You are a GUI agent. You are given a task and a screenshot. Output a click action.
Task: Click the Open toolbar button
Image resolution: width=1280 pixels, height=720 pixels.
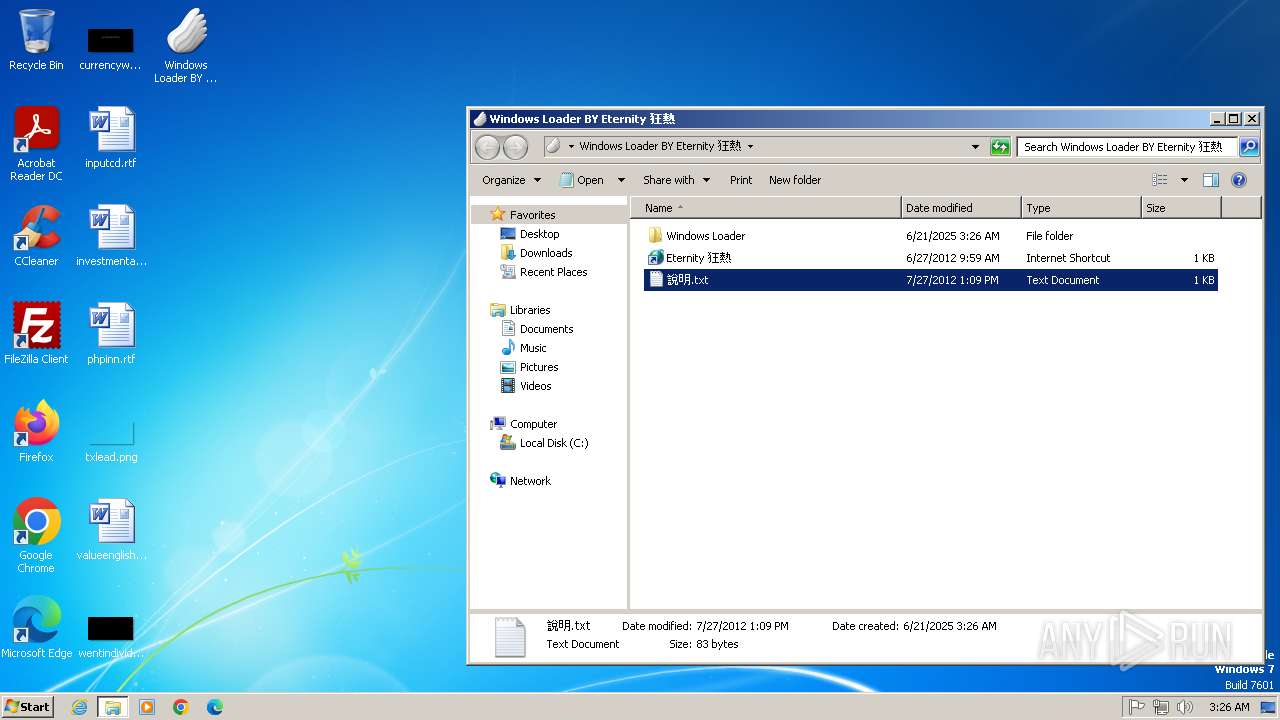pos(581,180)
